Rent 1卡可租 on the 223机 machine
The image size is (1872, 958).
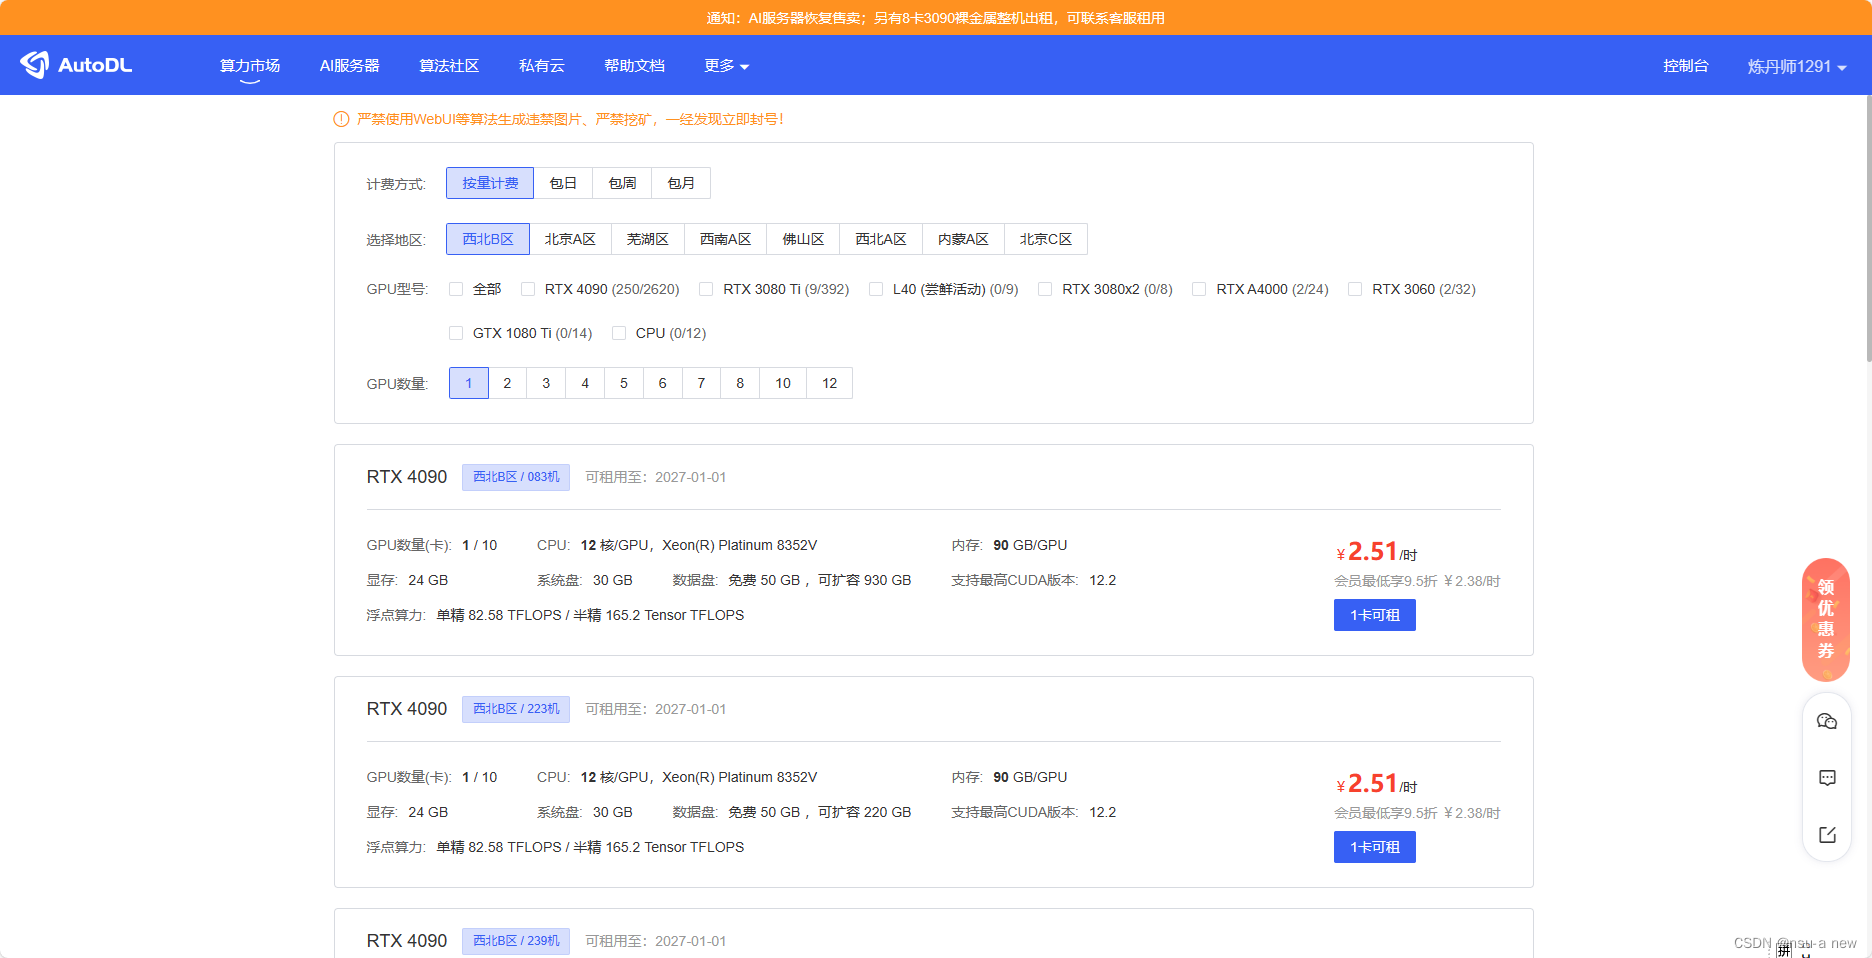[x=1375, y=847]
